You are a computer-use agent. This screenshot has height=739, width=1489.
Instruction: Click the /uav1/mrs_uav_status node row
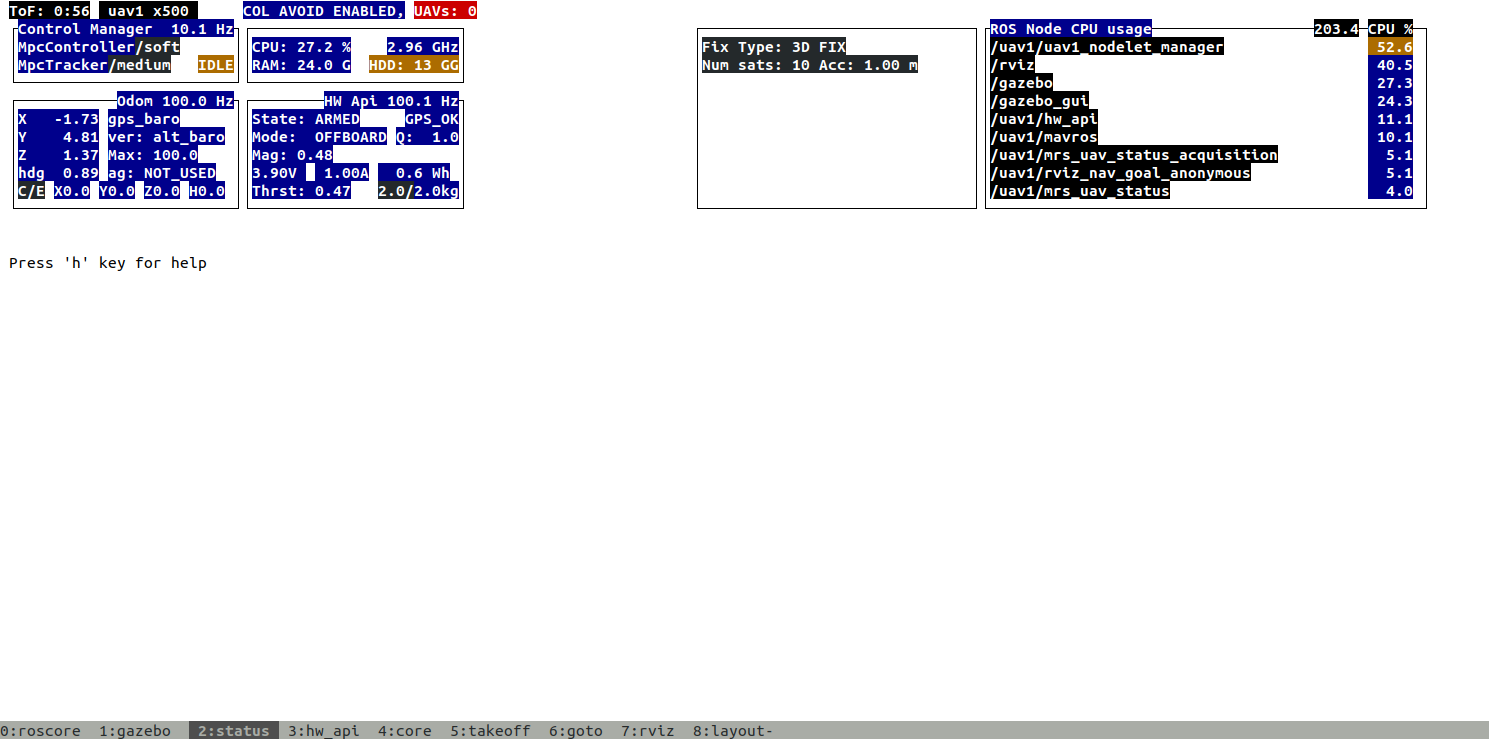click(x=1080, y=191)
